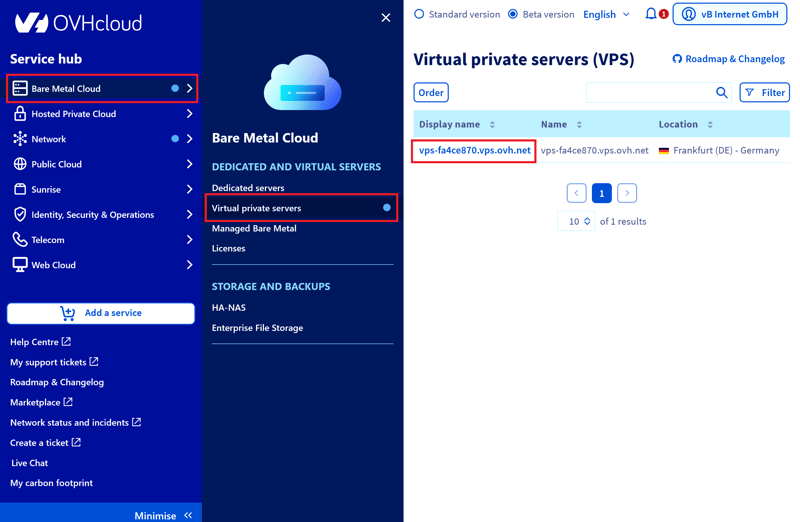Click the Order button
Screen dimensions: 800x522
click(431, 93)
